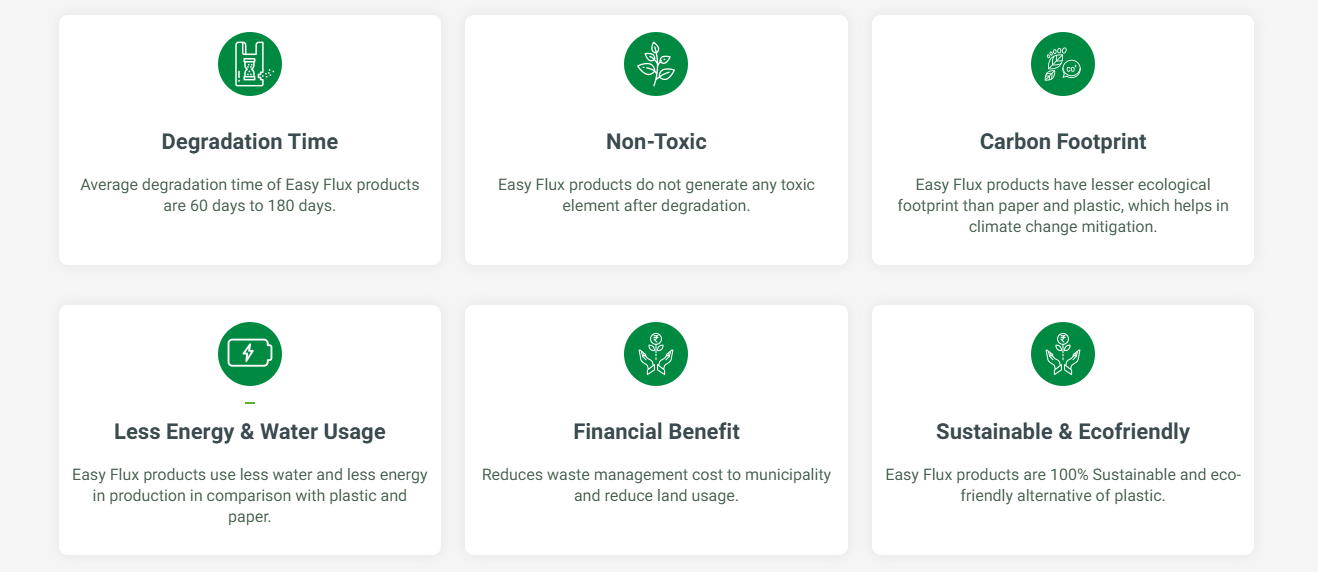Click the toxic element after degradation text

click(656, 195)
